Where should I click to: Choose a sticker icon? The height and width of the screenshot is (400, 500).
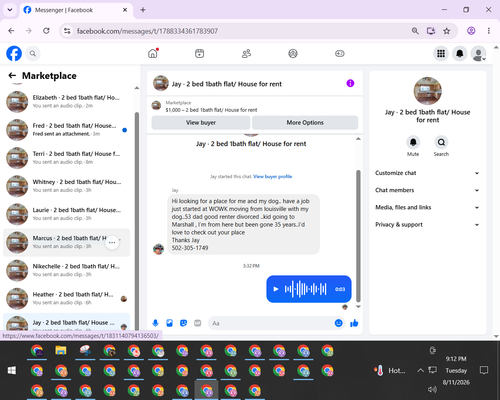point(183,323)
